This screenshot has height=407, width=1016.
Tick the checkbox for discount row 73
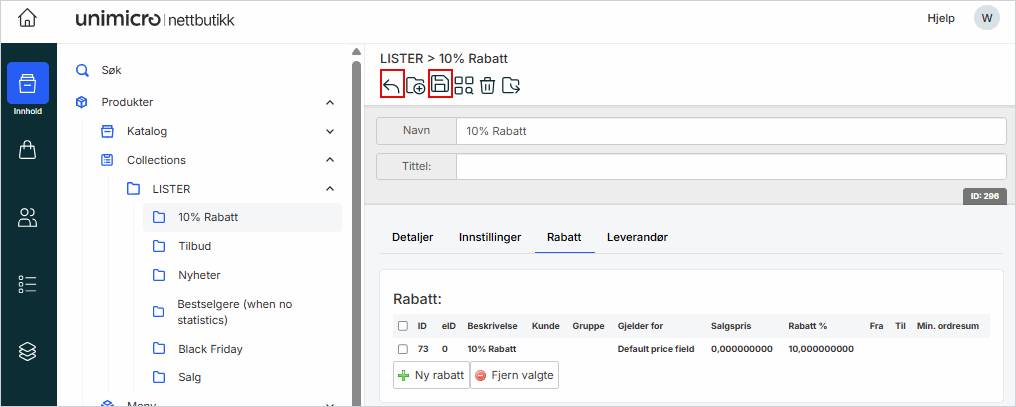(x=402, y=349)
